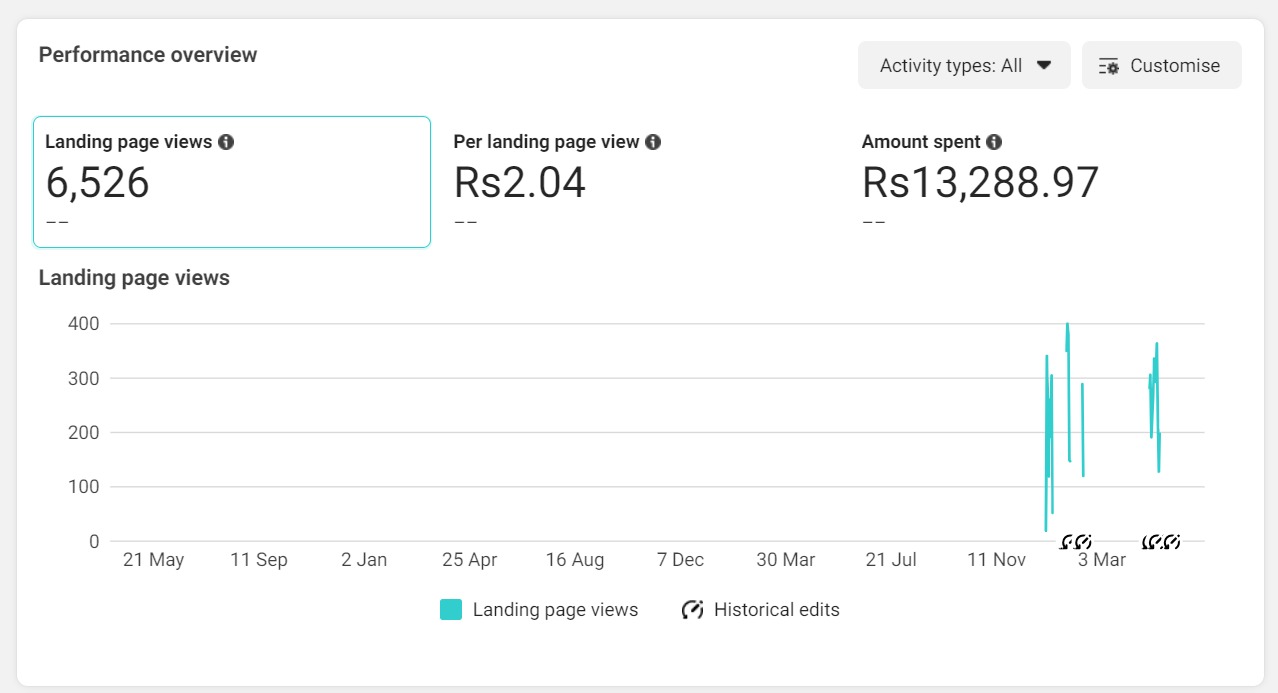Toggle Landing page views series via legend label
This screenshot has height=693, width=1278.
[555, 610]
